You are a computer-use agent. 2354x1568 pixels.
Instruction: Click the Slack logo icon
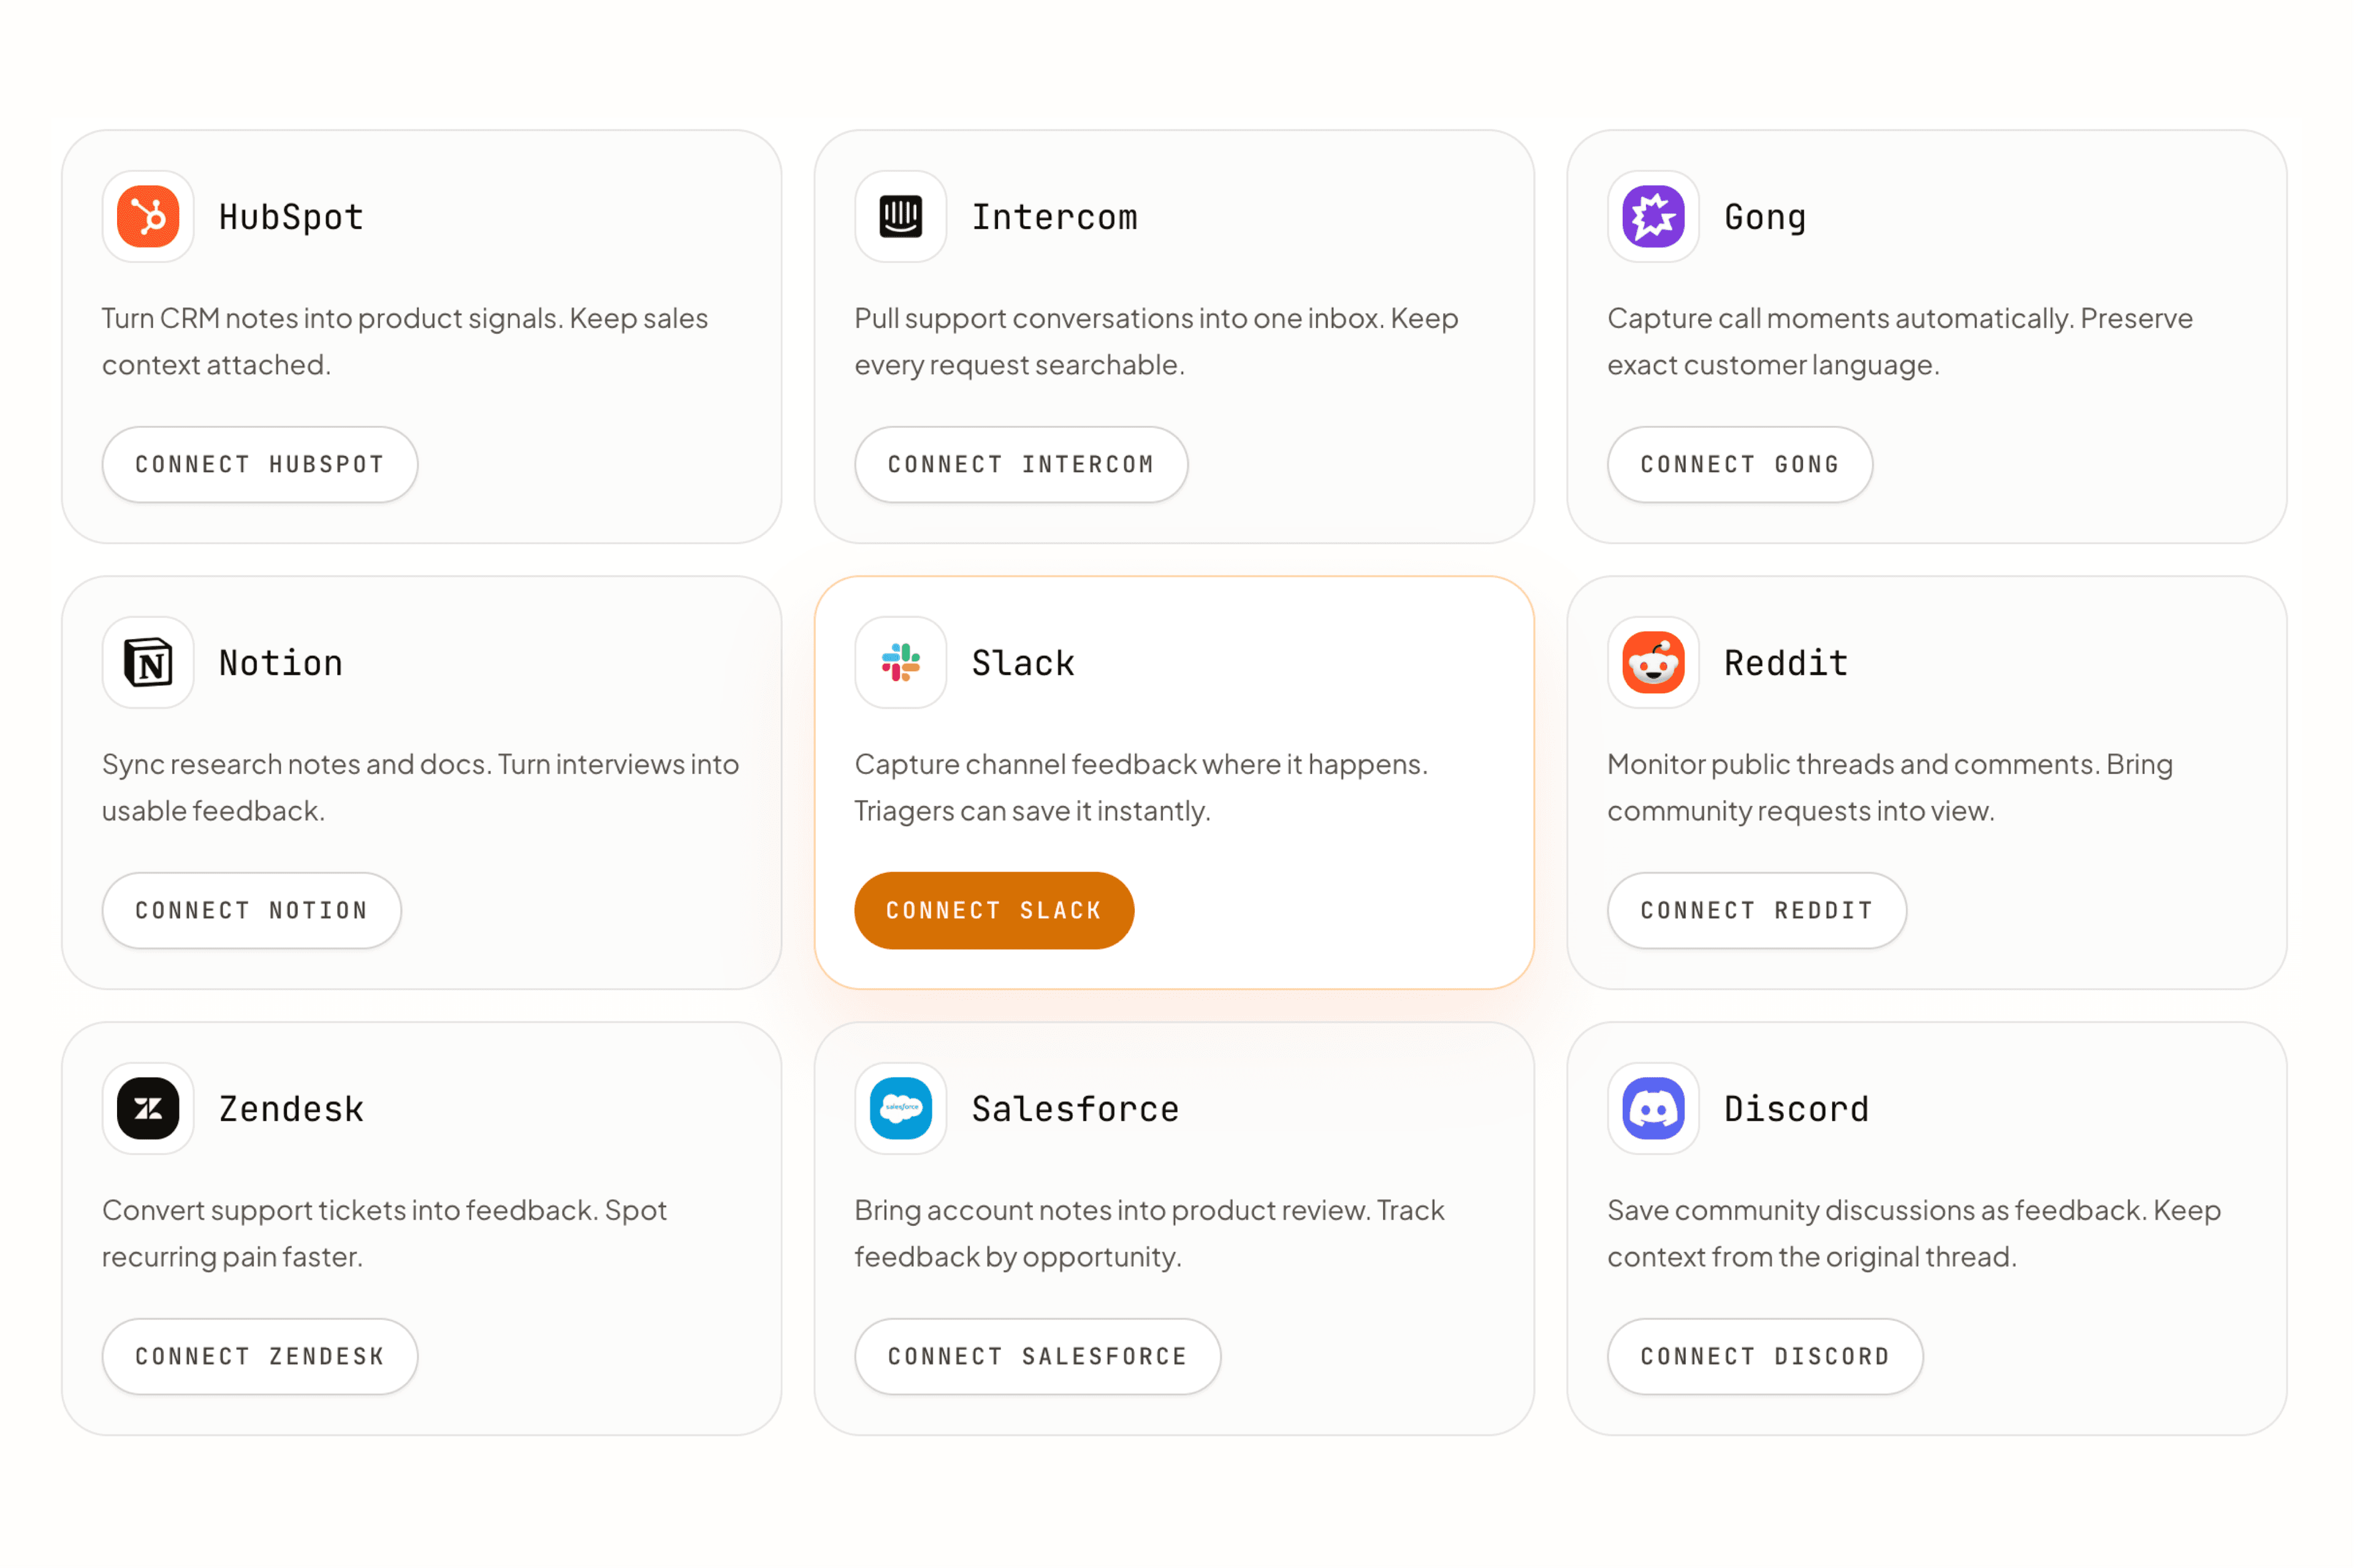tap(900, 662)
